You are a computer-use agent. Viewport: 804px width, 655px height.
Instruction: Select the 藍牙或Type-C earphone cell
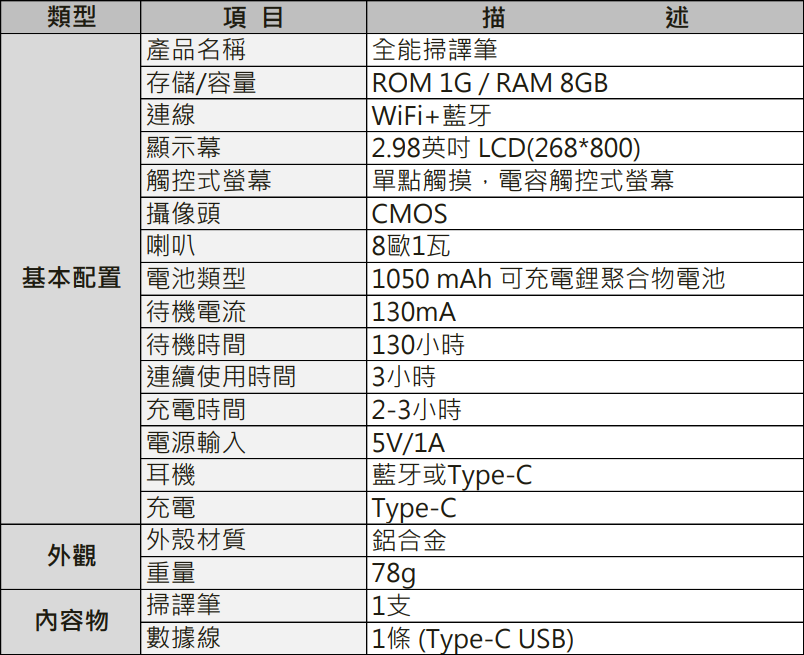coord(585,475)
